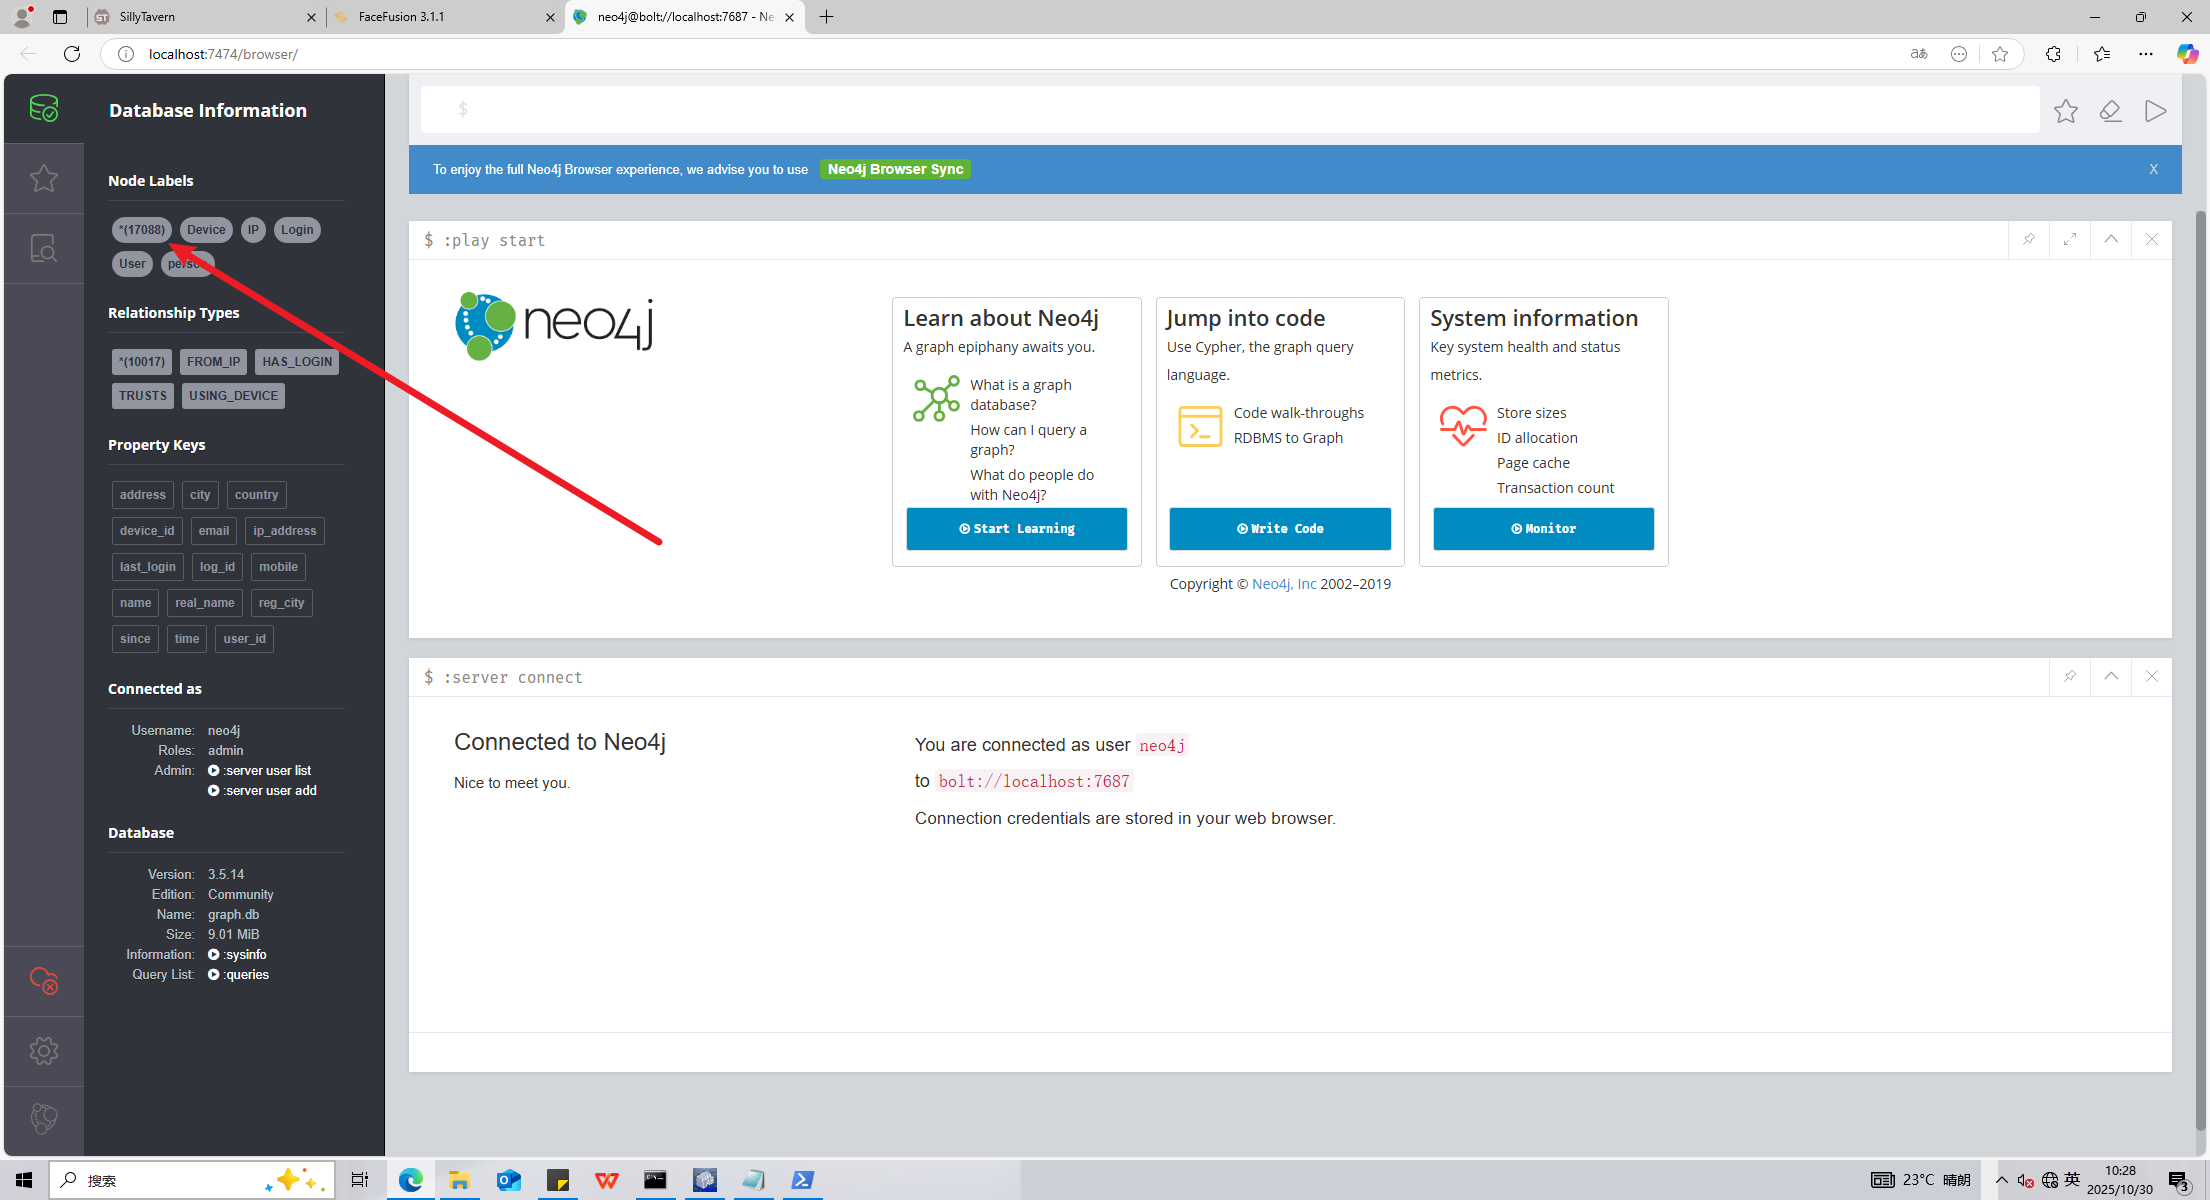Collapse the :server connect frame

2111,677
